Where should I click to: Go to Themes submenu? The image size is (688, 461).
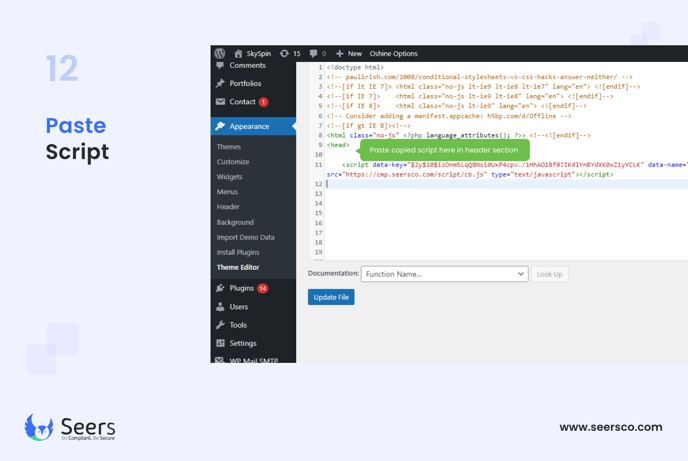click(x=229, y=147)
